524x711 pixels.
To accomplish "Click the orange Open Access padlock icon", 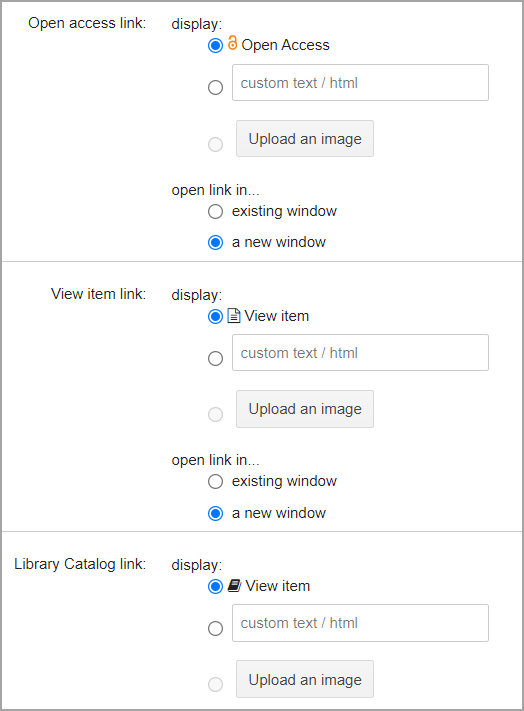I will click(x=233, y=43).
